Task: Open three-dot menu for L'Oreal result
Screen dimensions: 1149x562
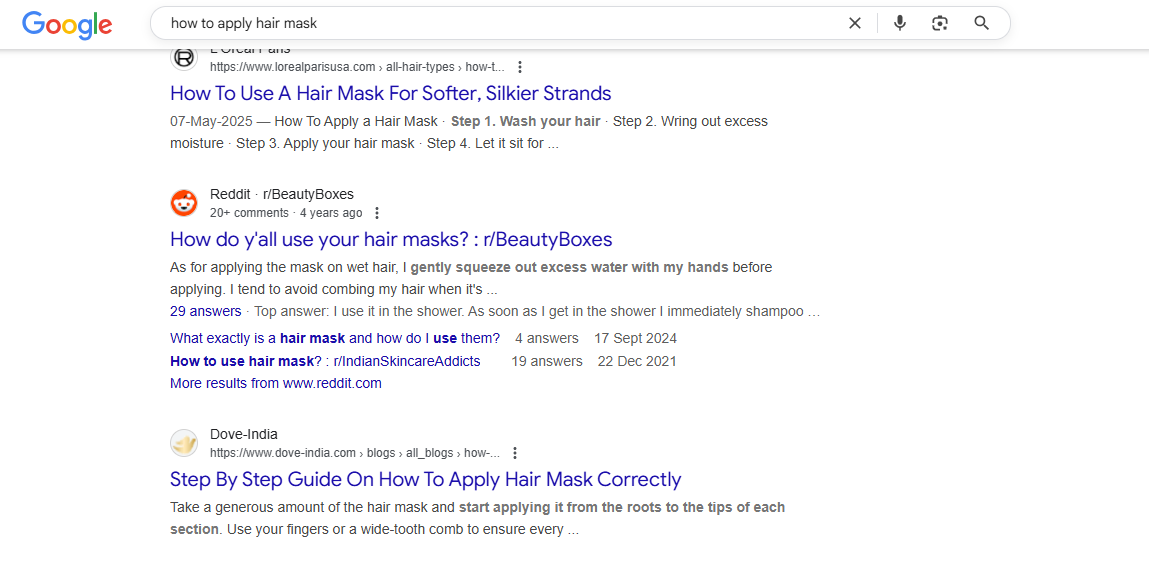Action: (x=520, y=67)
